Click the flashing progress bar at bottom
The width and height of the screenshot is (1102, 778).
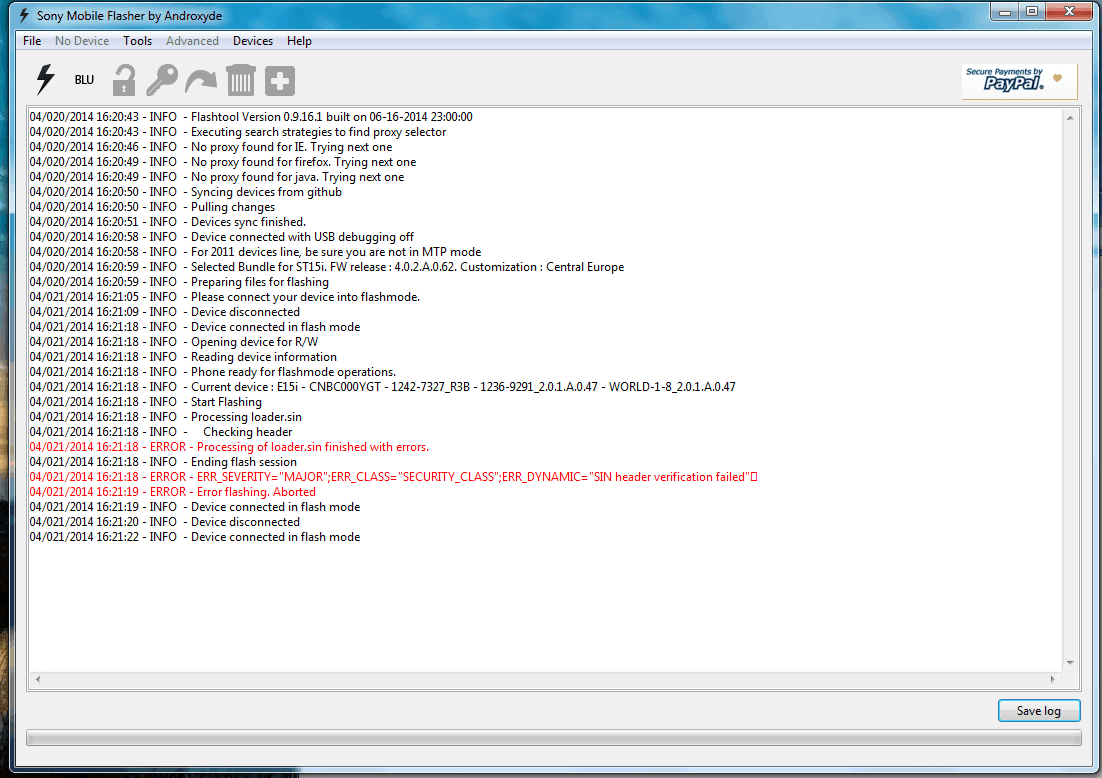click(554, 737)
